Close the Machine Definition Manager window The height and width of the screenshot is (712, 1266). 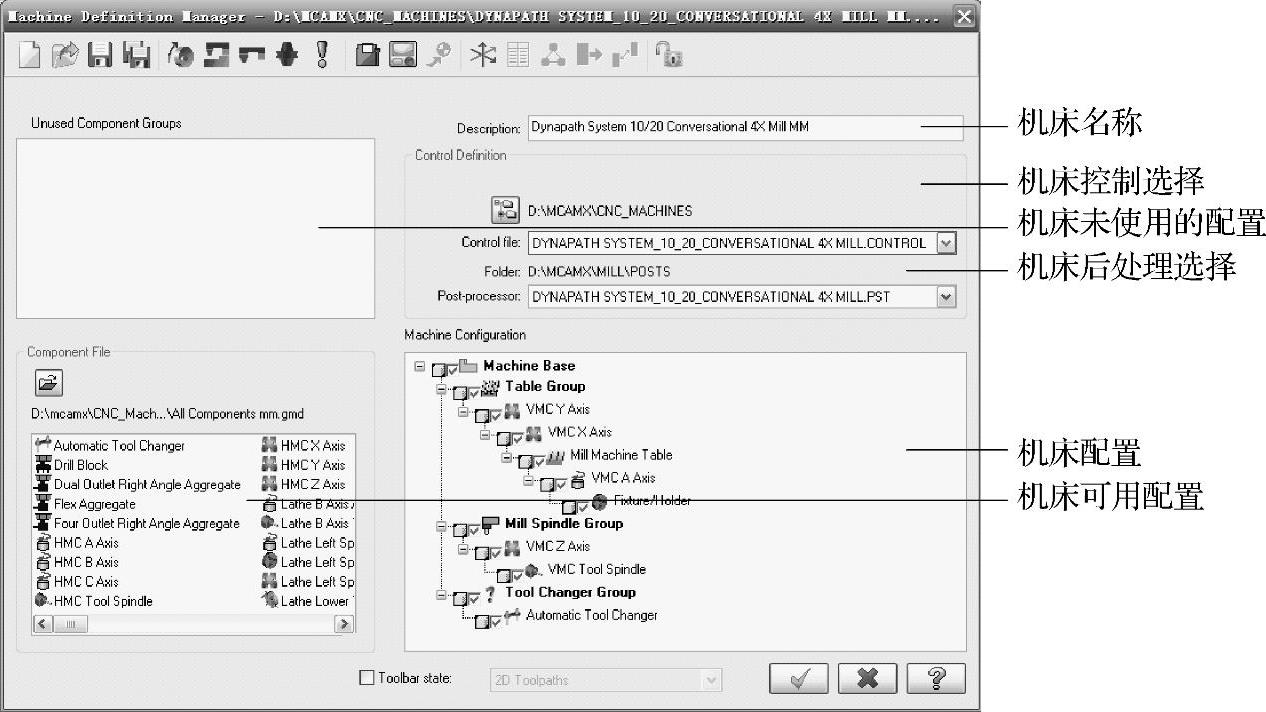(962, 15)
